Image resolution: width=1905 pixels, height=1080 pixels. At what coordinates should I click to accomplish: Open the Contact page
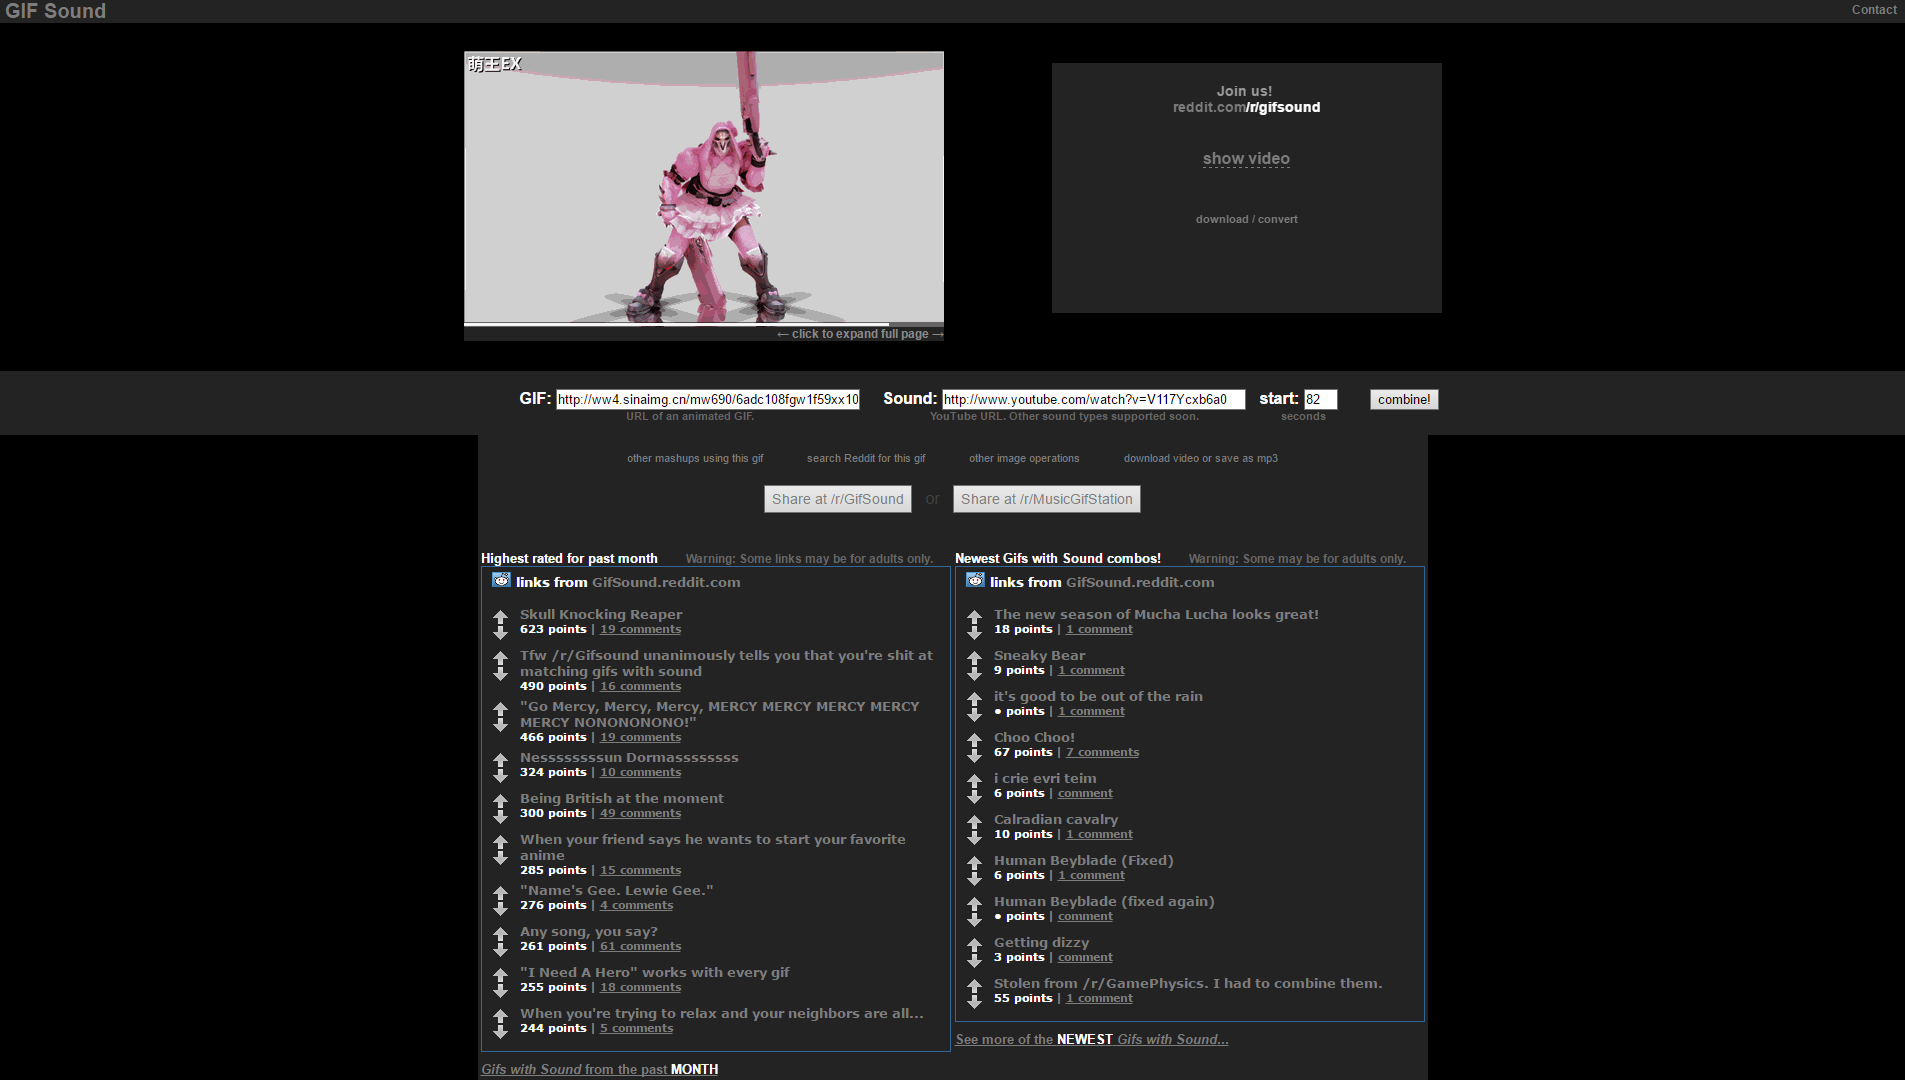pos(1874,10)
